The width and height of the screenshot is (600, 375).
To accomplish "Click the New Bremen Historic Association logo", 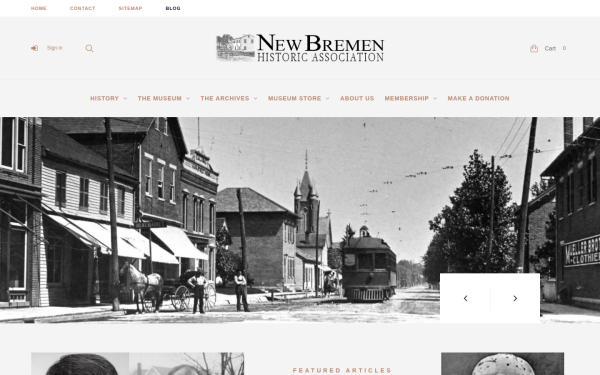I will pyautogui.click(x=300, y=48).
